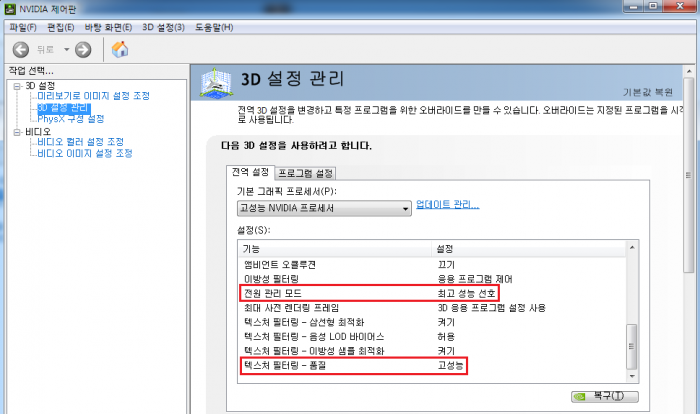Select the 전원 관리 모드 row
Screen dimensions: 700x414
tap(432, 293)
